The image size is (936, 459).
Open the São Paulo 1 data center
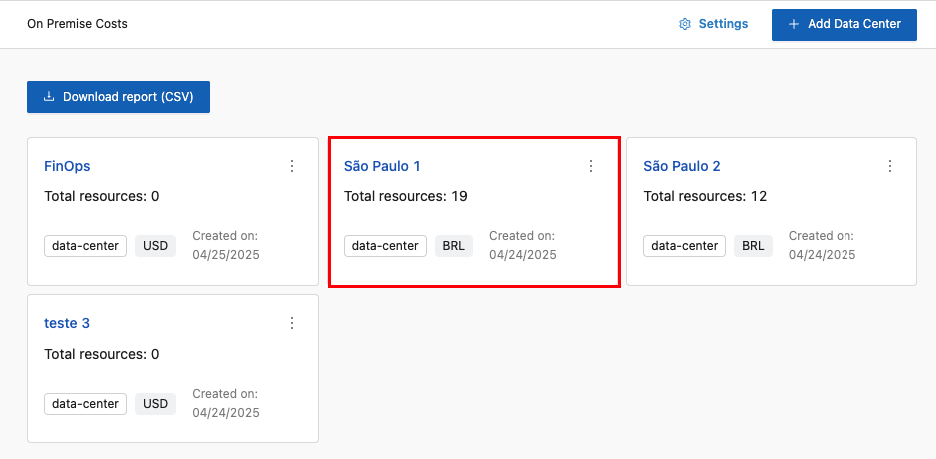tap(382, 166)
